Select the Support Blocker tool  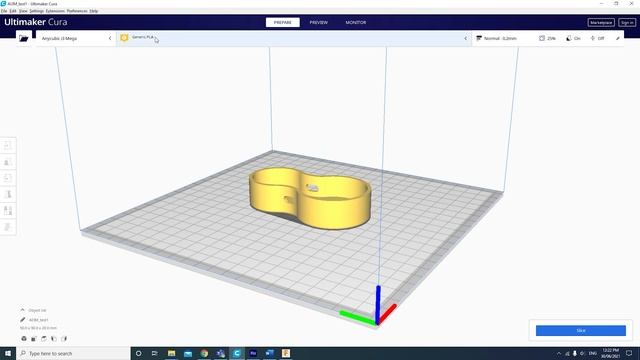(8, 227)
